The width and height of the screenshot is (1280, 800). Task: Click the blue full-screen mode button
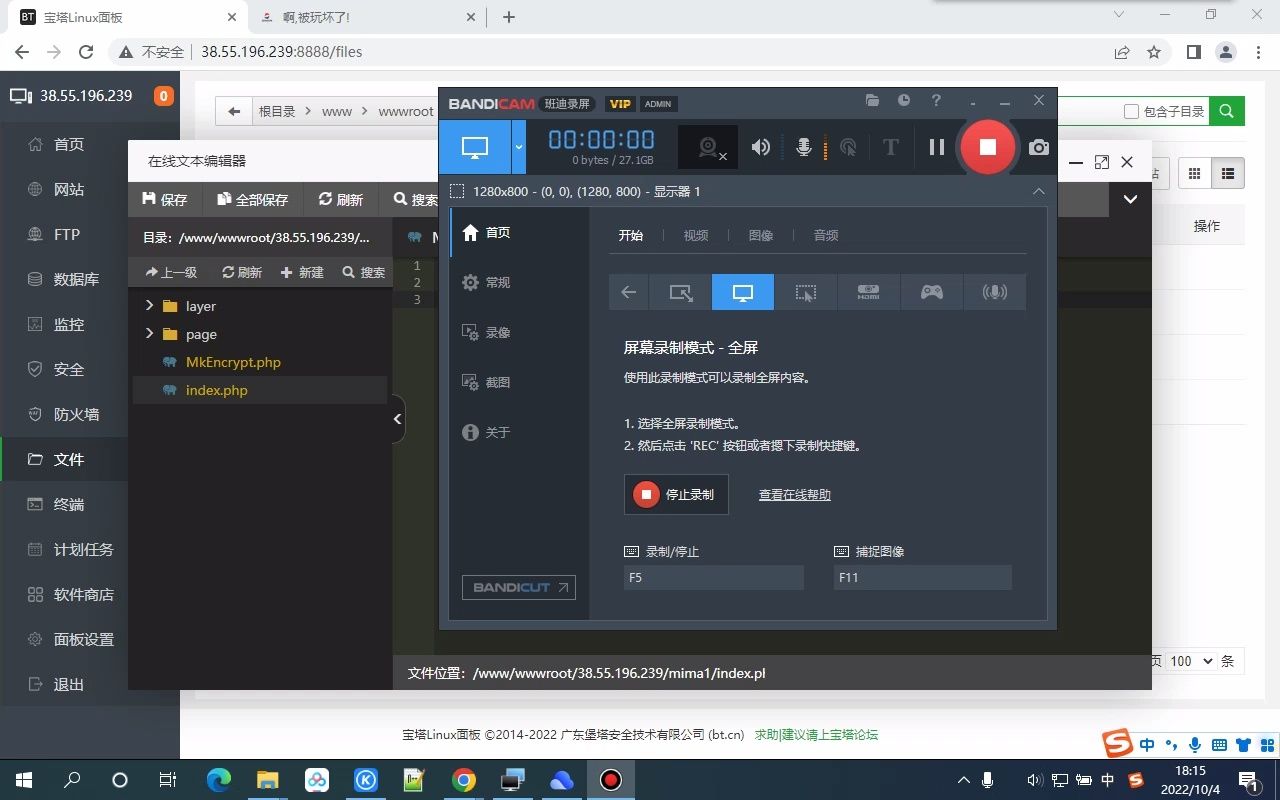(475, 147)
